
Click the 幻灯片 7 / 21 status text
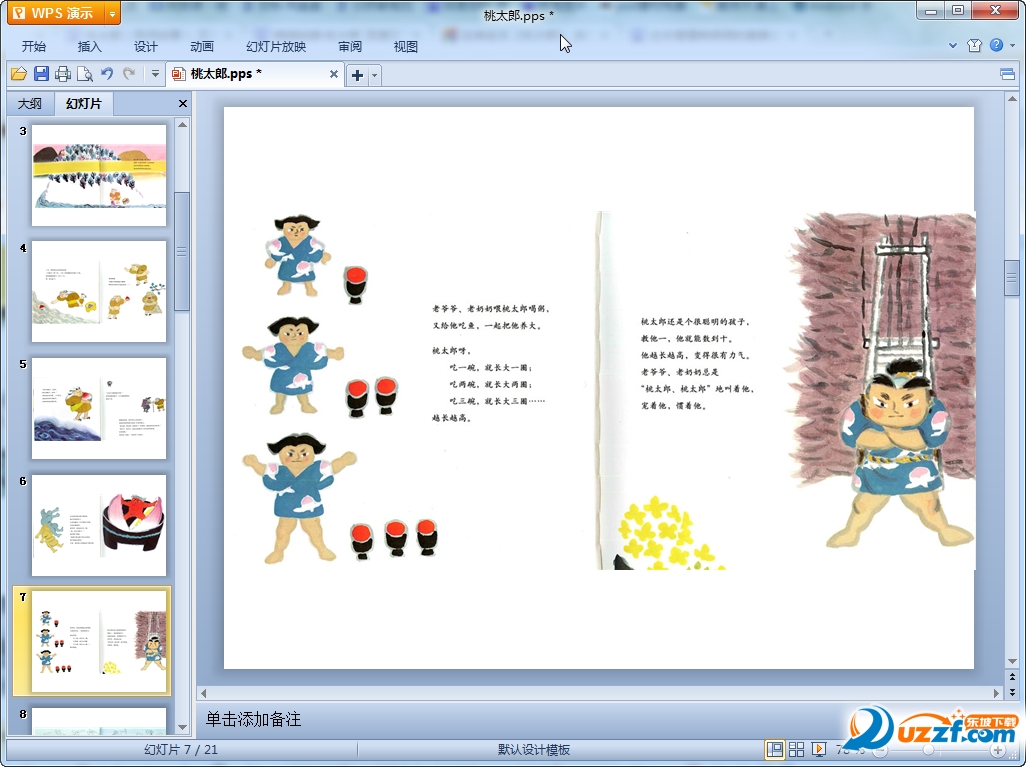181,750
